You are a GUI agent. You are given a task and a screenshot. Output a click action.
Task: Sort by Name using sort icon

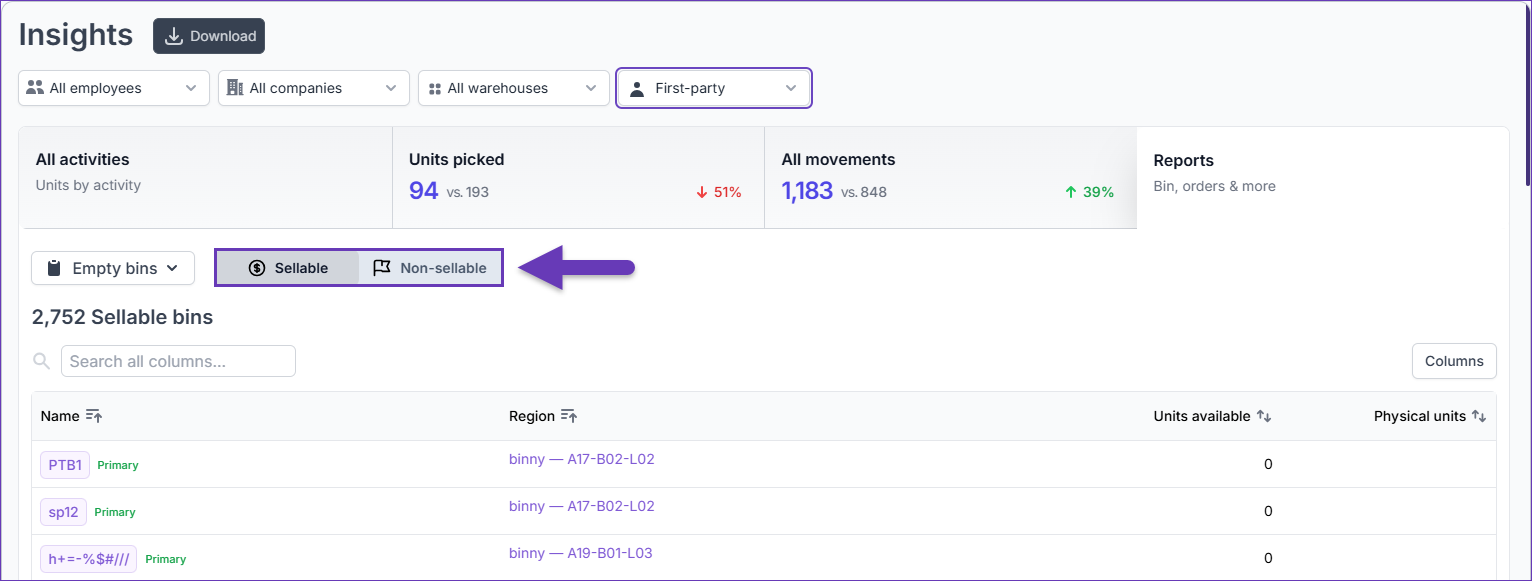point(94,416)
